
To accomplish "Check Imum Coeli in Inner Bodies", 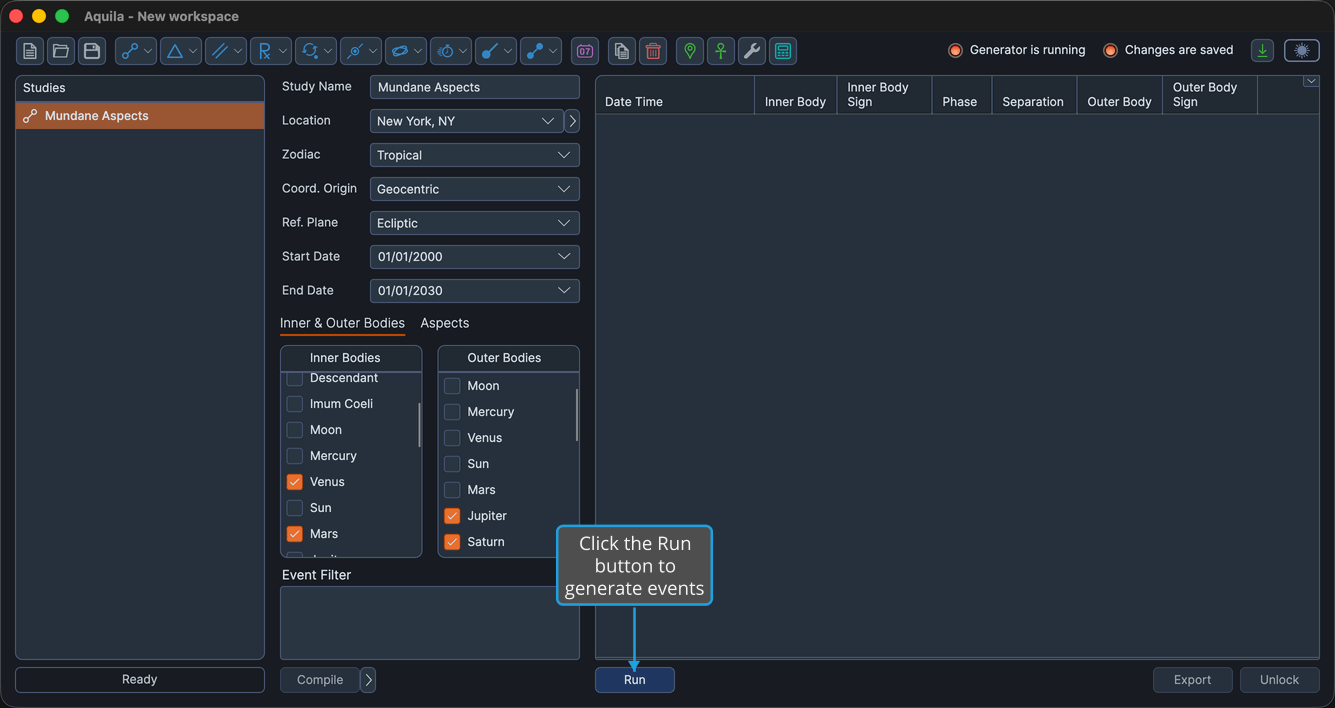I will (295, 404).
